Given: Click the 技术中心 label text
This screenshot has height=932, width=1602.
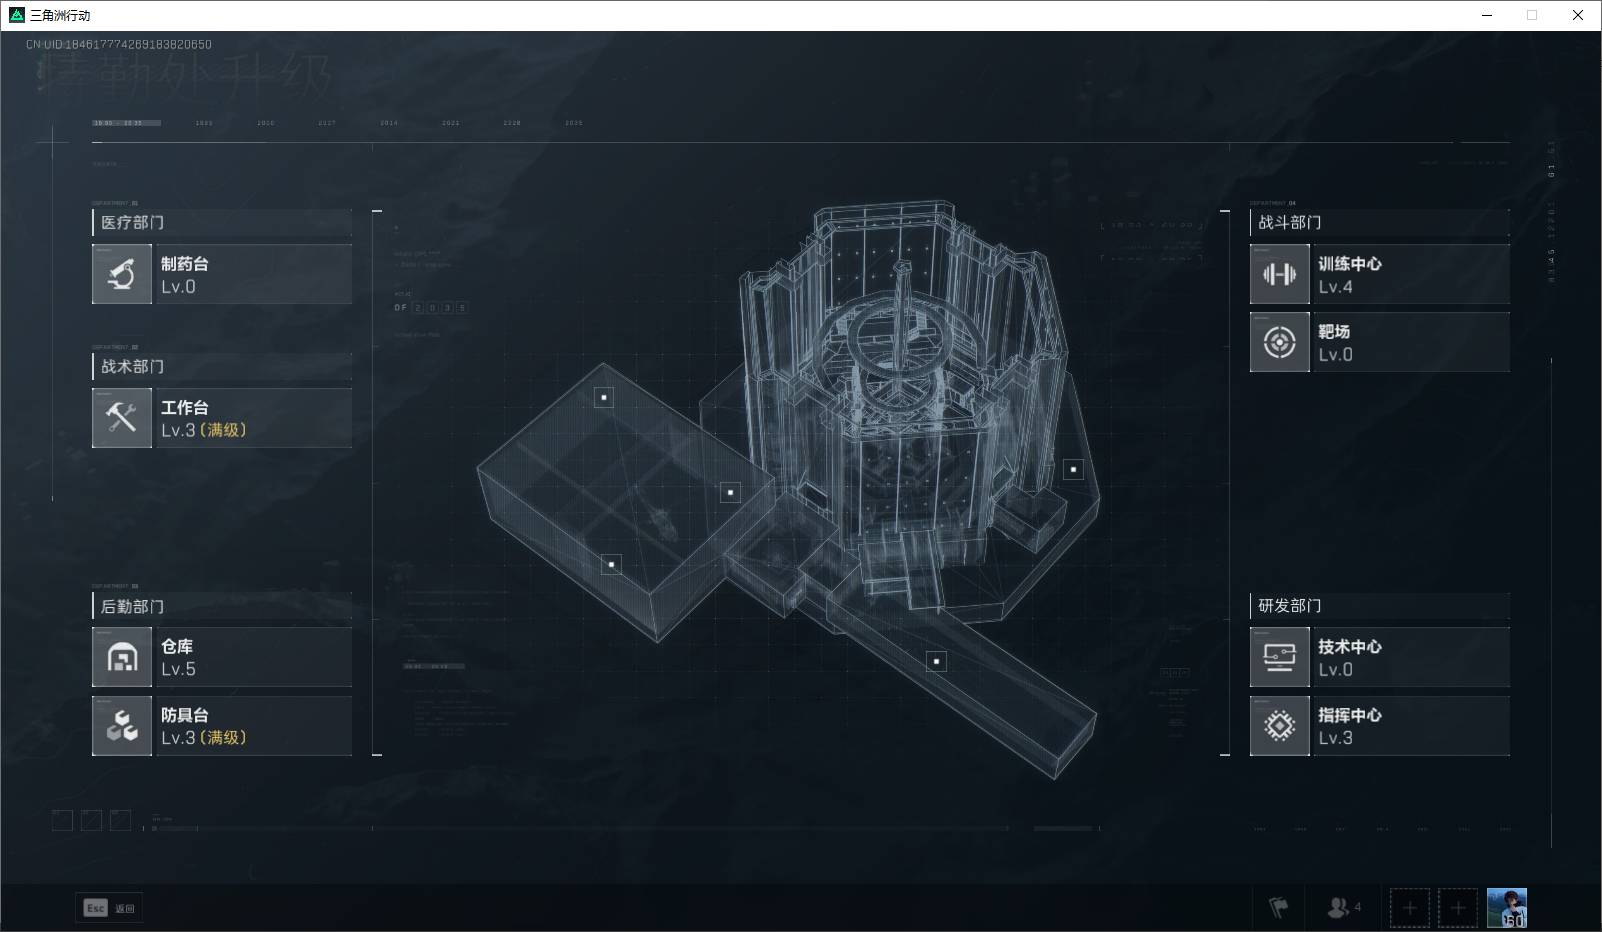Looking at the screenshot, I should pyautogui.click(x=1350, y=646).
